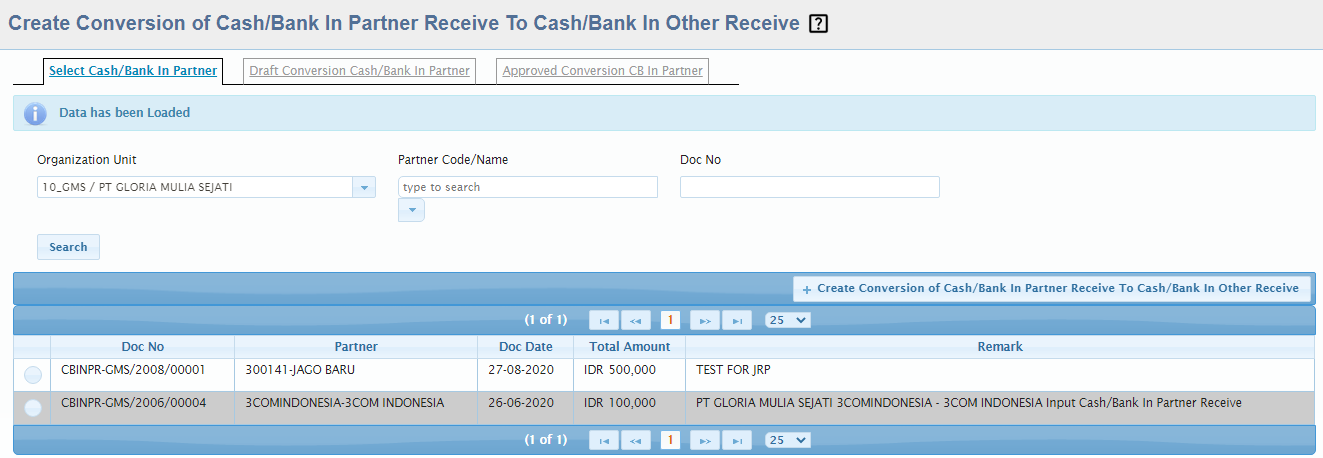Select radio button for CBINPR-GMS/2008/00001 row
The image size is (1323, 458).
pyautogui.click(x=33, y=375)
